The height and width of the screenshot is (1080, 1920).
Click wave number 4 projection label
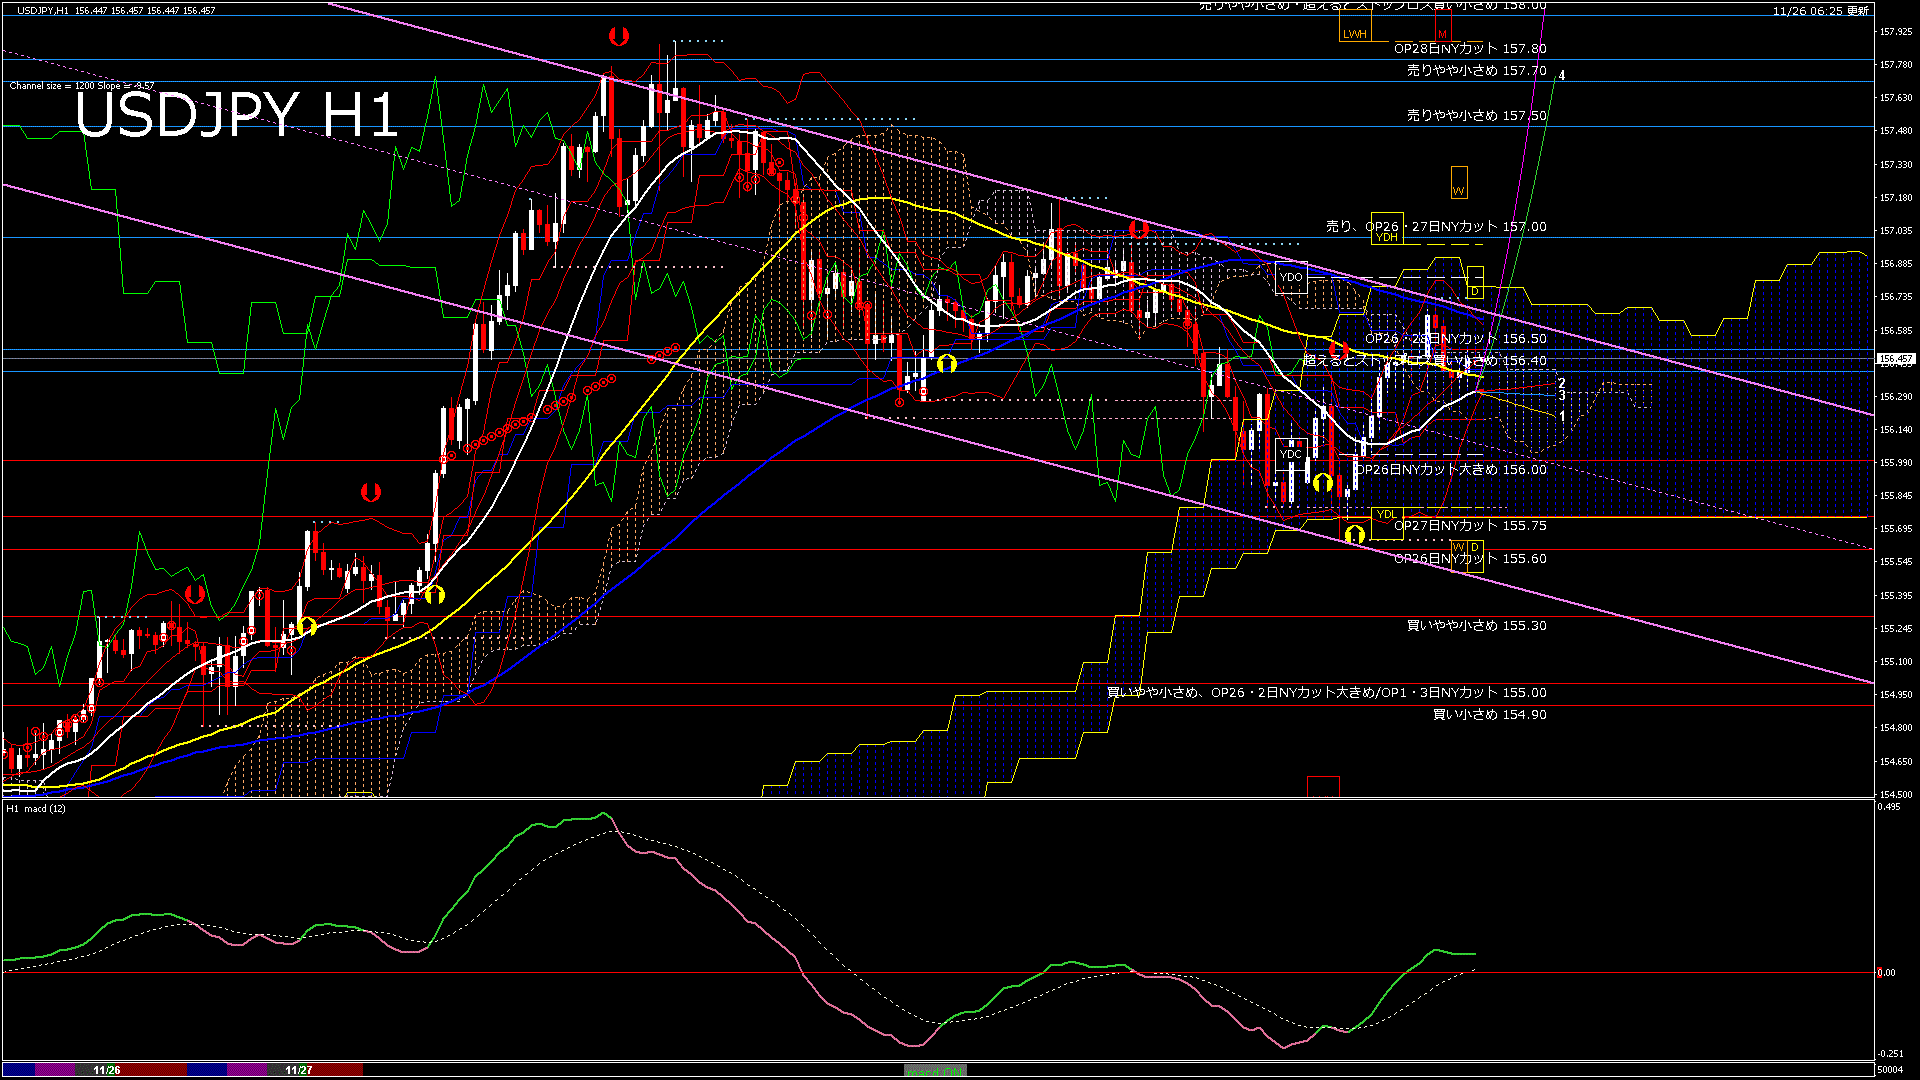tap(1562, 75)
